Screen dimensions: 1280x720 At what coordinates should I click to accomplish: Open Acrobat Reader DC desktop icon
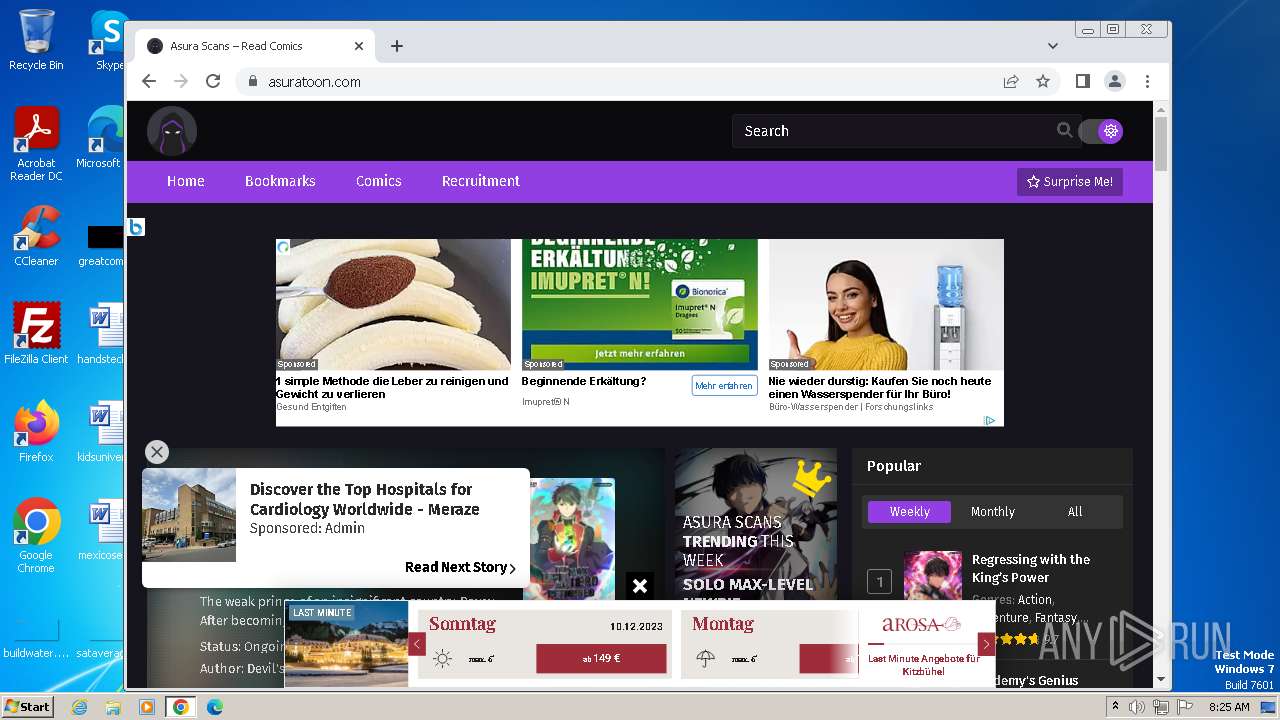tap(36, 145)
